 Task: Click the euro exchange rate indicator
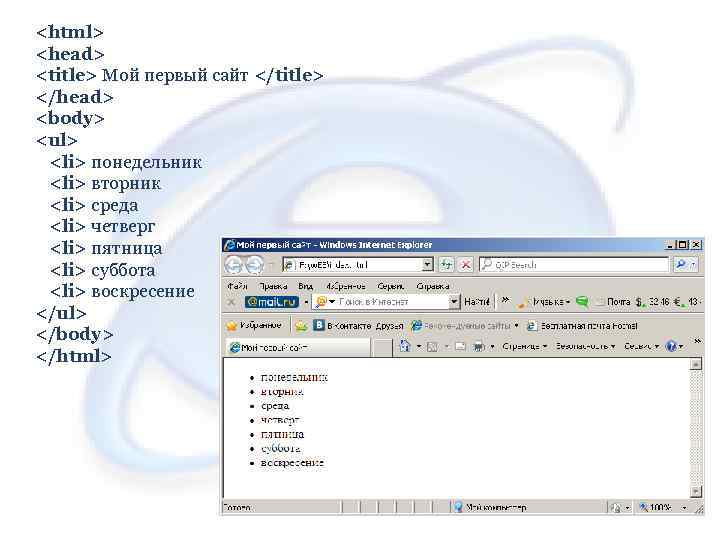tap(687, 302)
